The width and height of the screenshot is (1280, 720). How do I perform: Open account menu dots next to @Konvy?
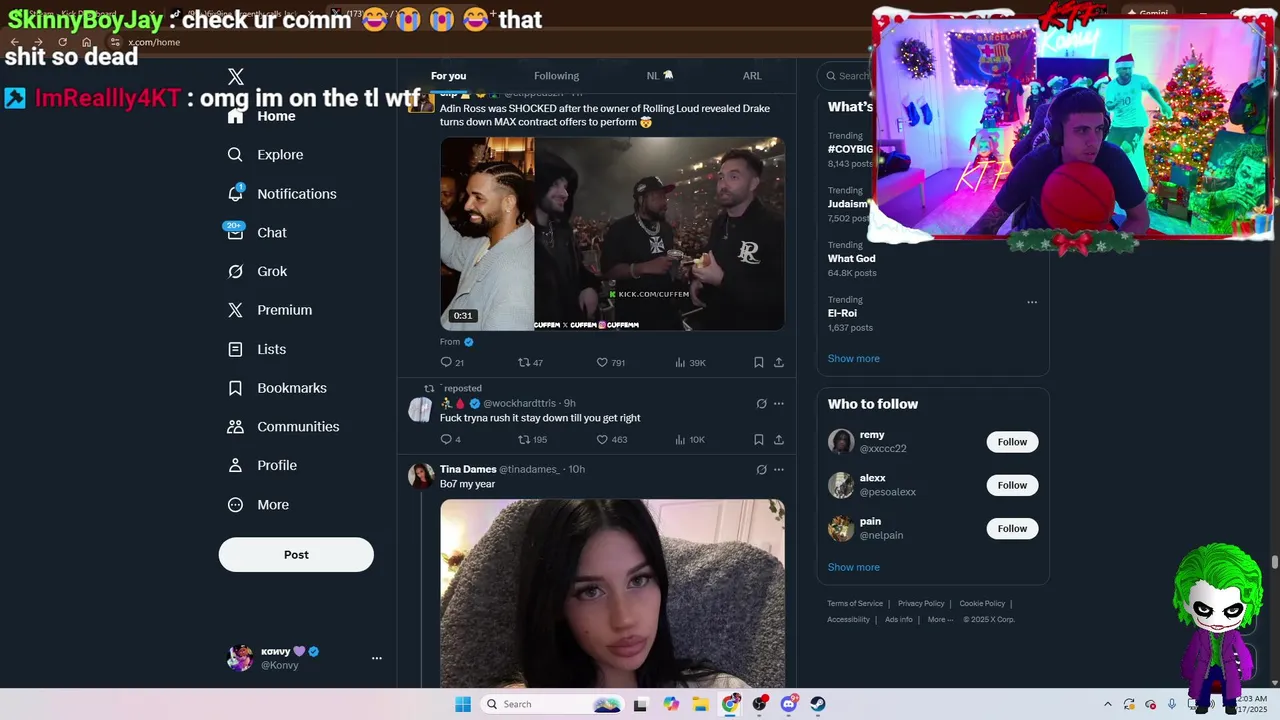pos(377,658)
